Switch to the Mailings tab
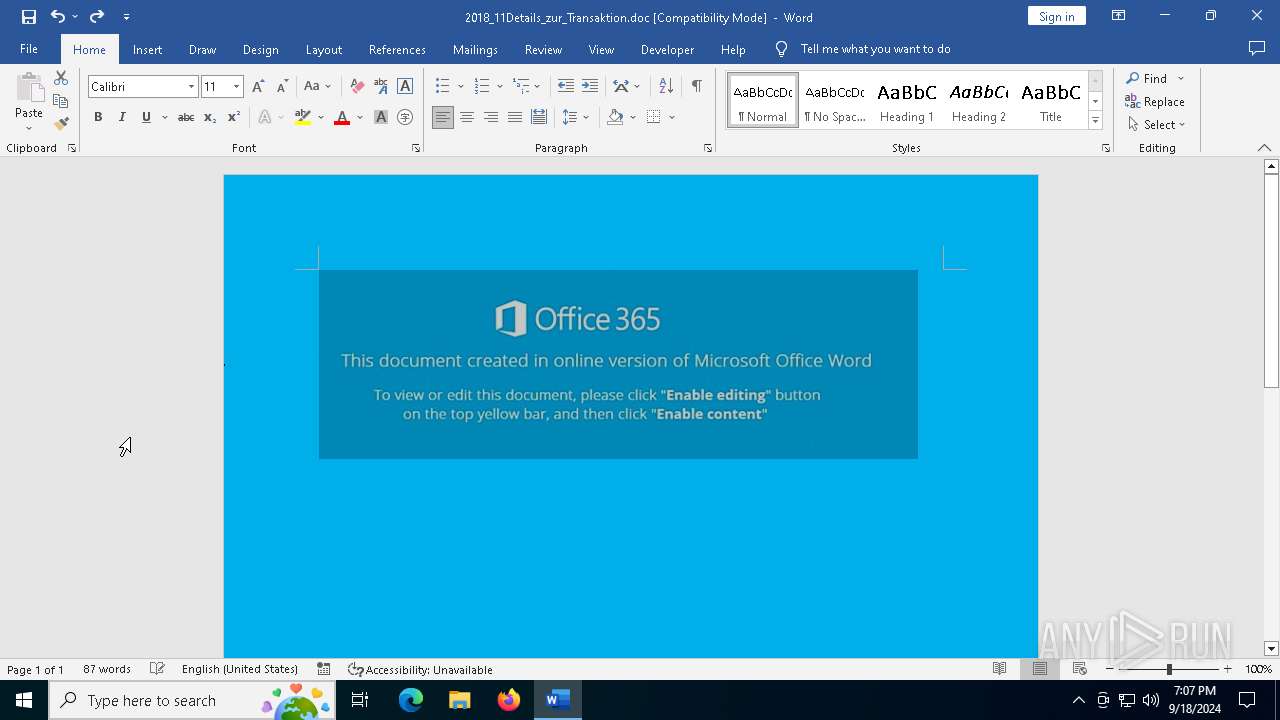 coord(475,49)
